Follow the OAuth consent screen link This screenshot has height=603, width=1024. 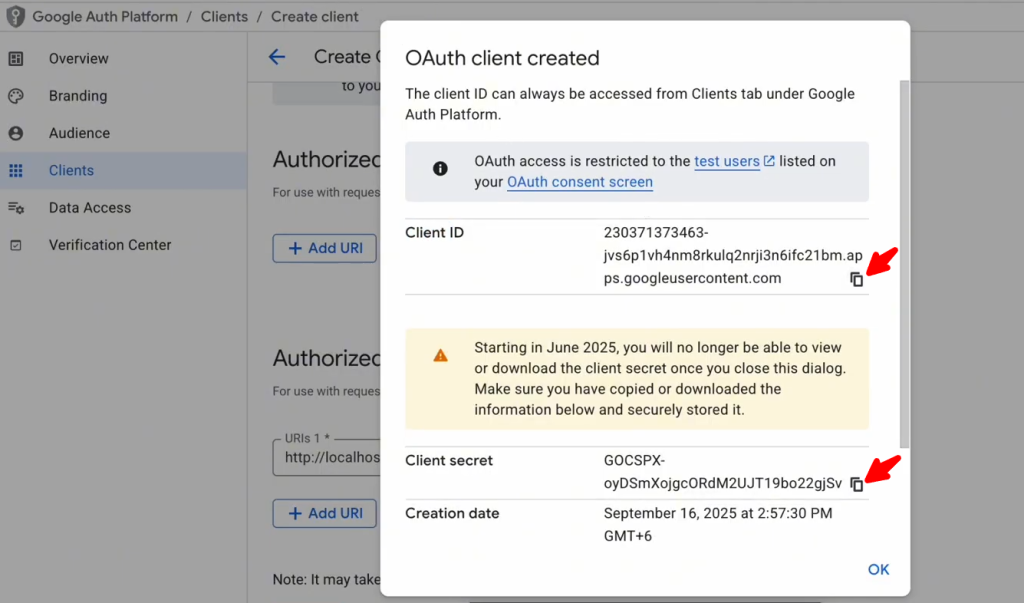(x=579, y=182)
